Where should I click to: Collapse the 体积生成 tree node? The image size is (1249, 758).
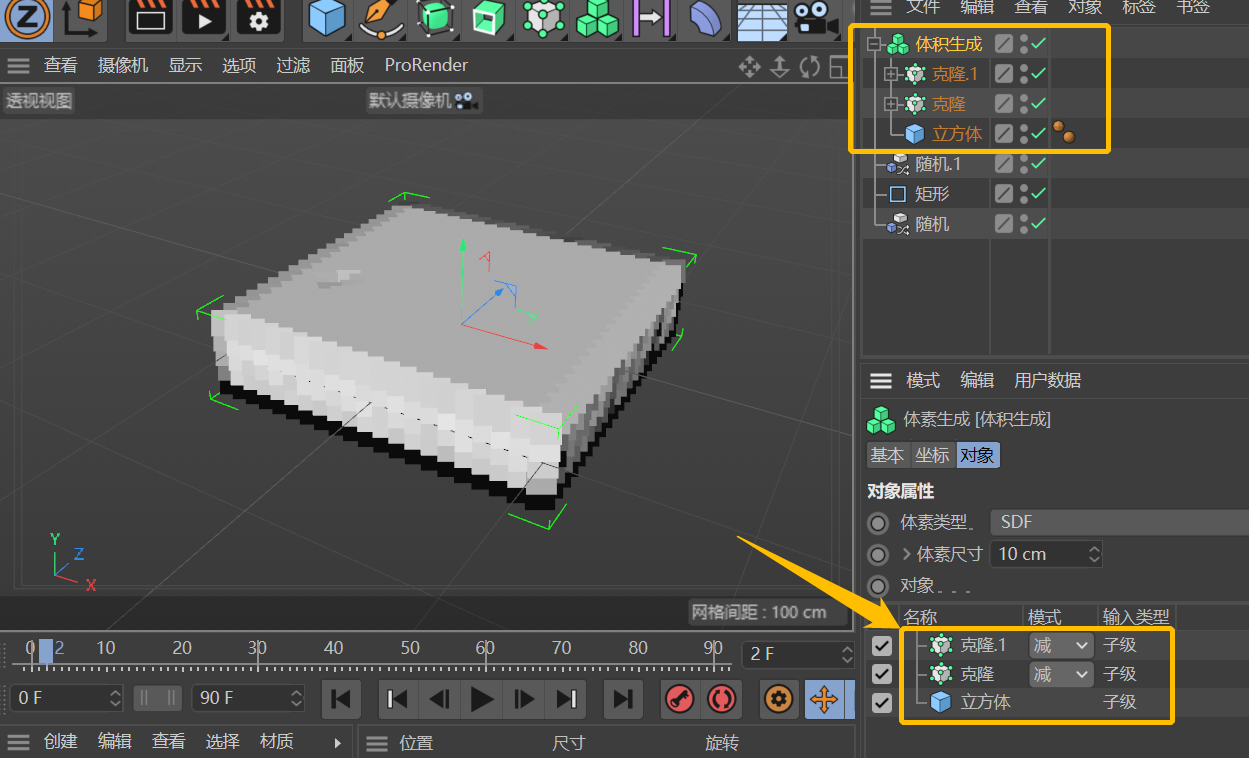874,44
